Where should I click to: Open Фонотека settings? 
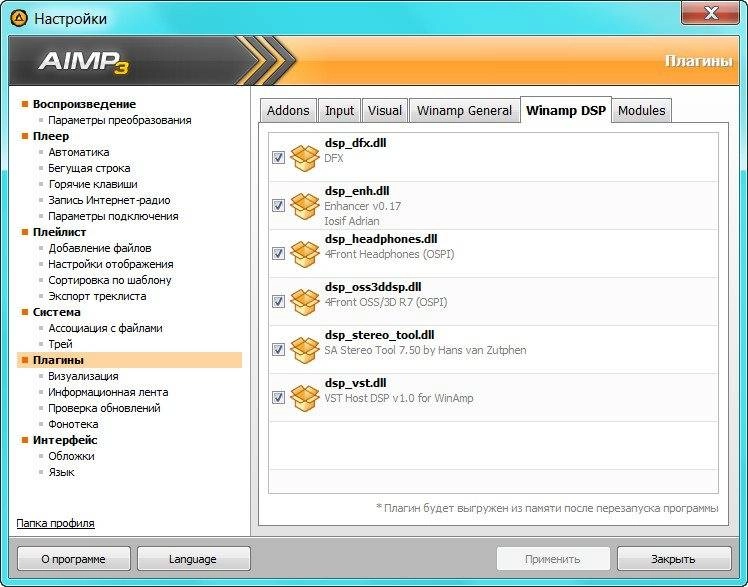[x=73, y=424]
